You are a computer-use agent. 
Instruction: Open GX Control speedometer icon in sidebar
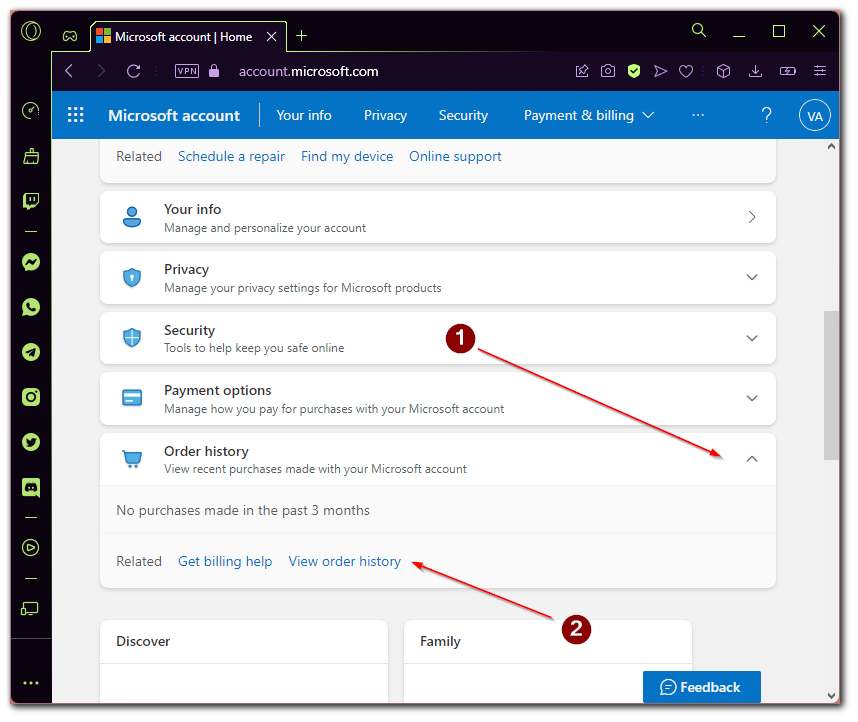click(31, 110)
